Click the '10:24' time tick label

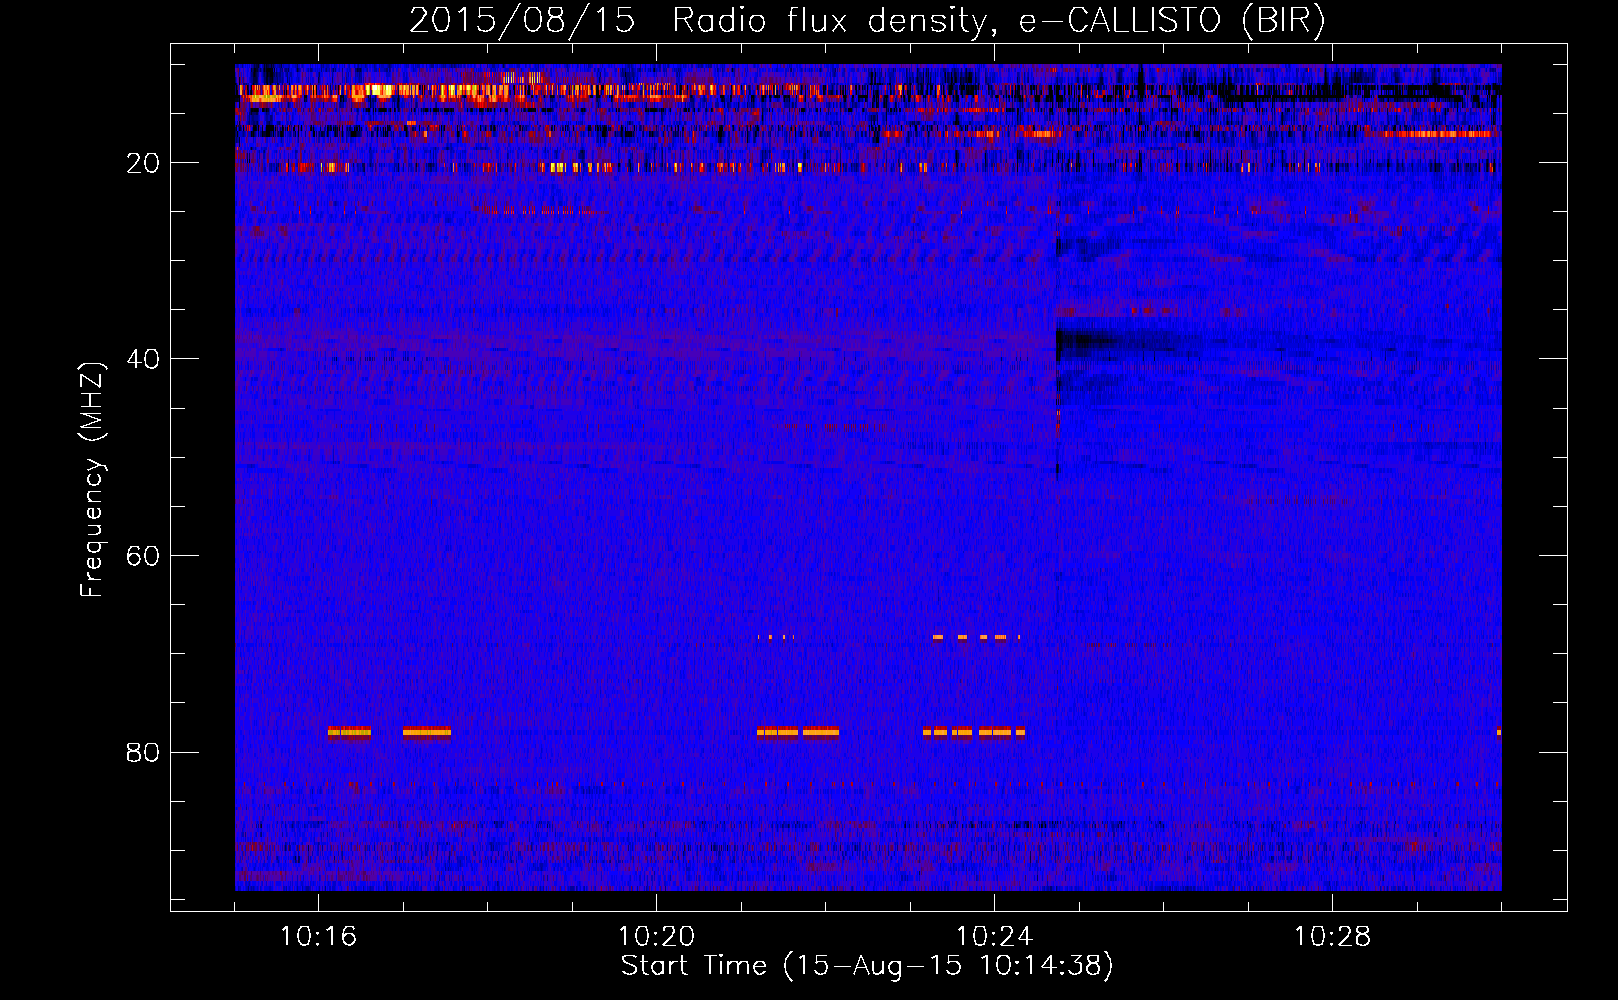pyautogui.click(x=994, y=937)
